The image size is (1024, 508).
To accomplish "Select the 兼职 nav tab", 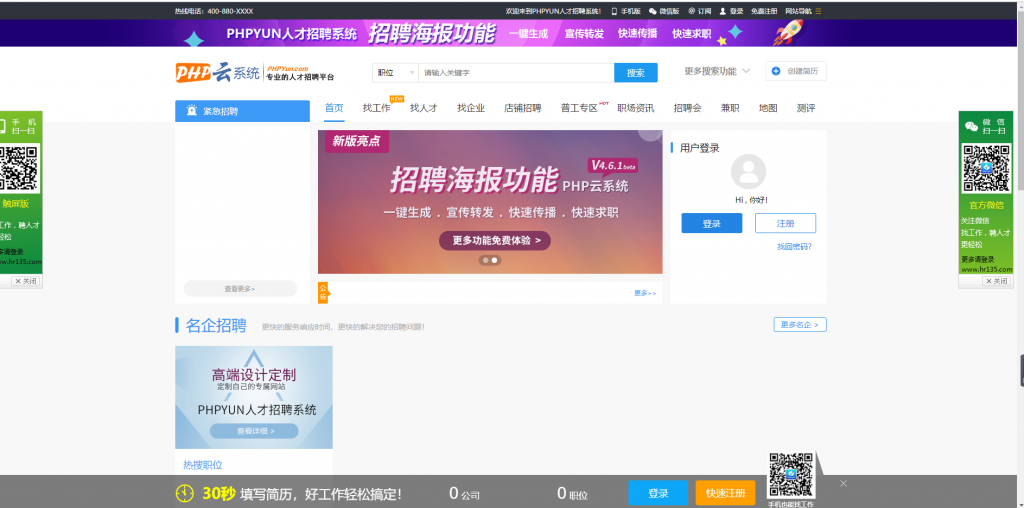I will tap(730, 108).
